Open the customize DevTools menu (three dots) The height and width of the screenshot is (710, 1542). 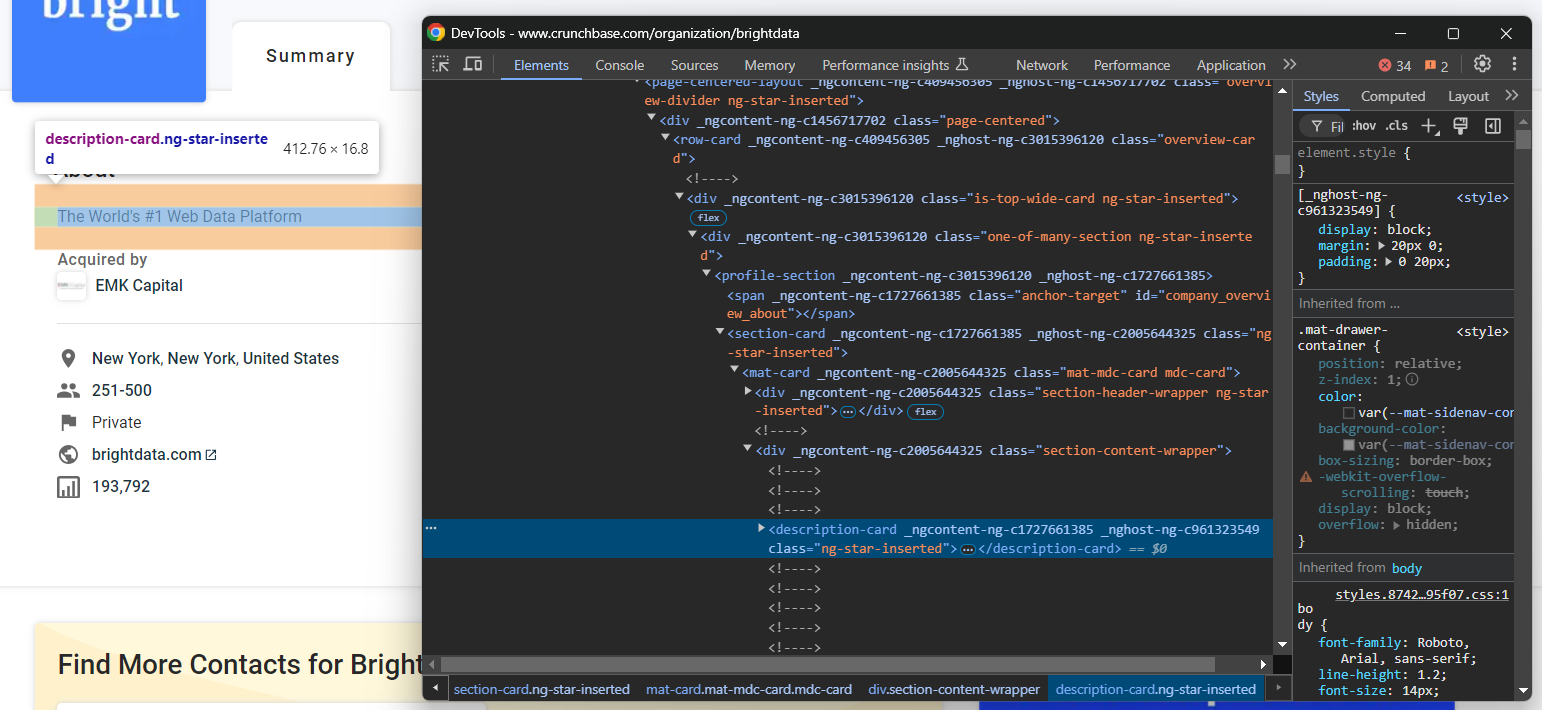click(1515, 64)
